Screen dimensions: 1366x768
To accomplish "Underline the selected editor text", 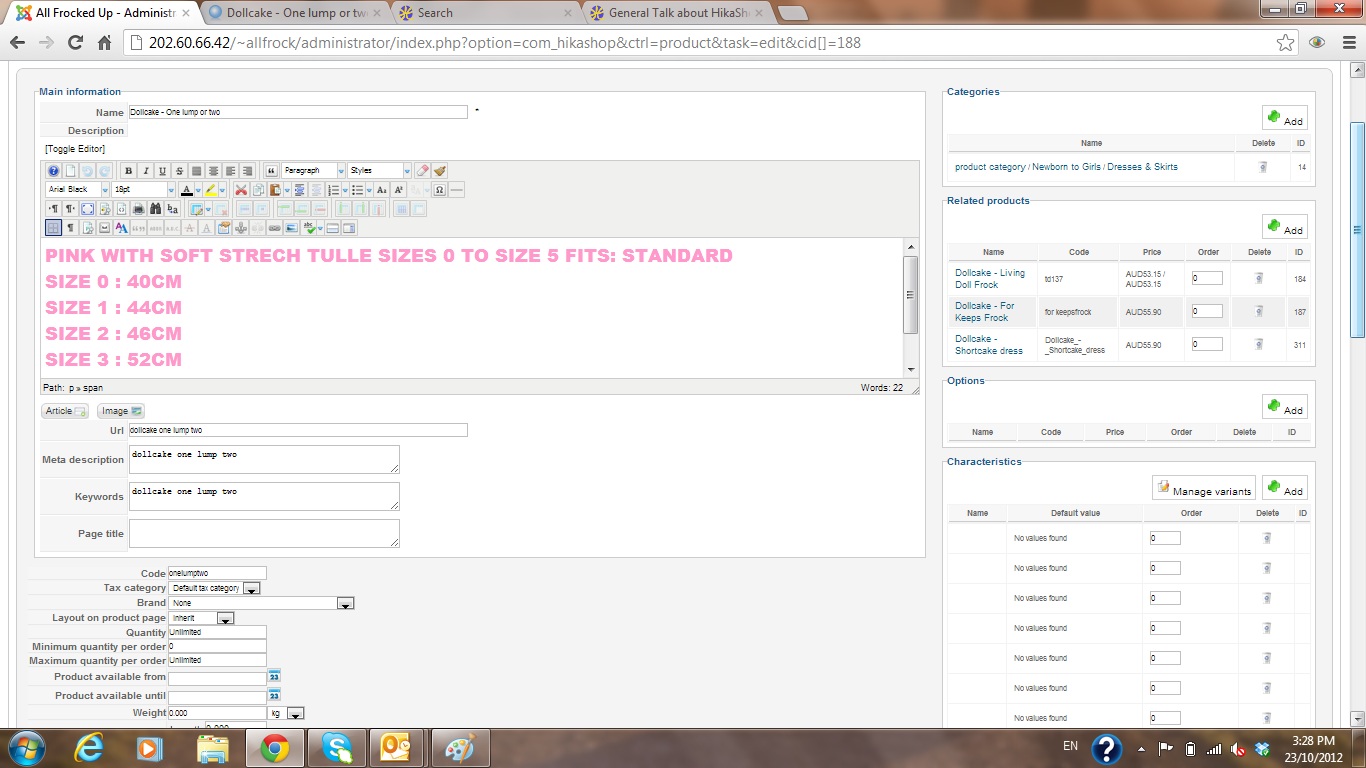I will click(x=163, y=171).
